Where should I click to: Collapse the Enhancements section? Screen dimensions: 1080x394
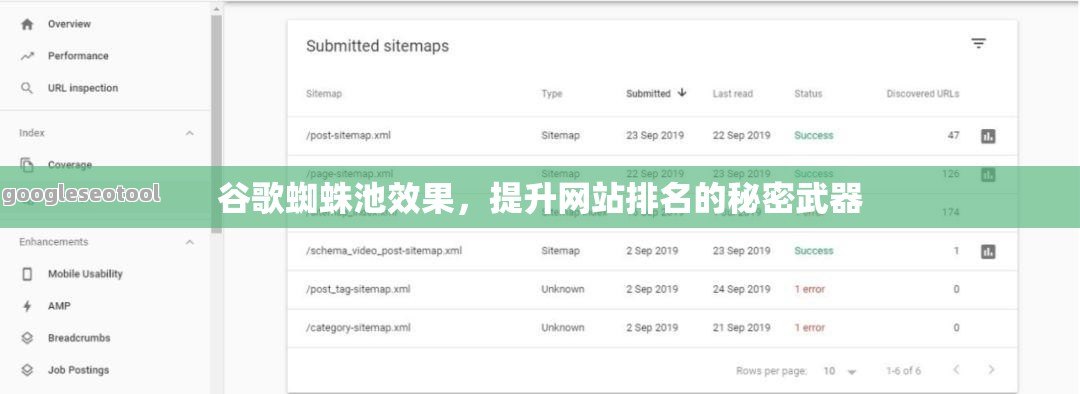click(x=189, y=242)
